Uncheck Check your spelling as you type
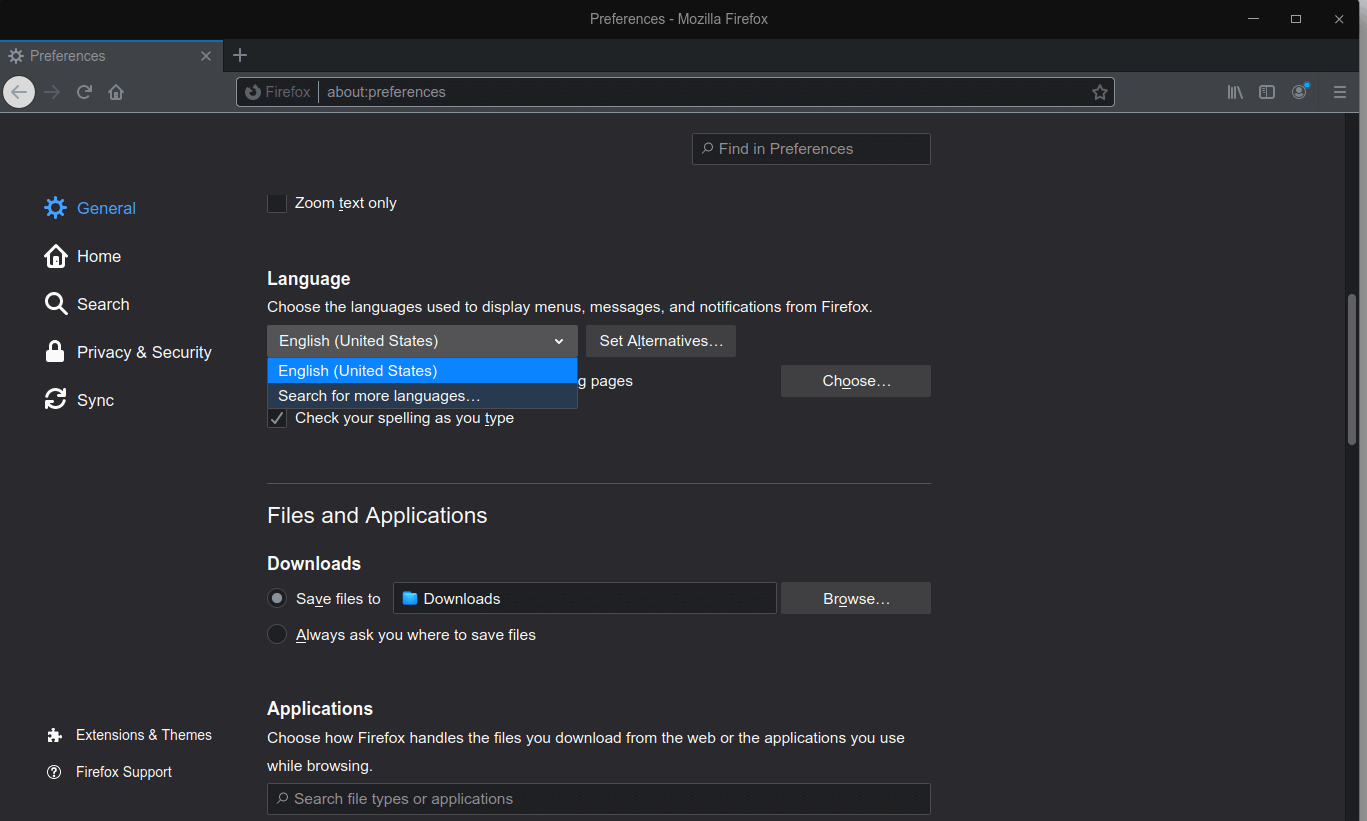 [277, 418]
